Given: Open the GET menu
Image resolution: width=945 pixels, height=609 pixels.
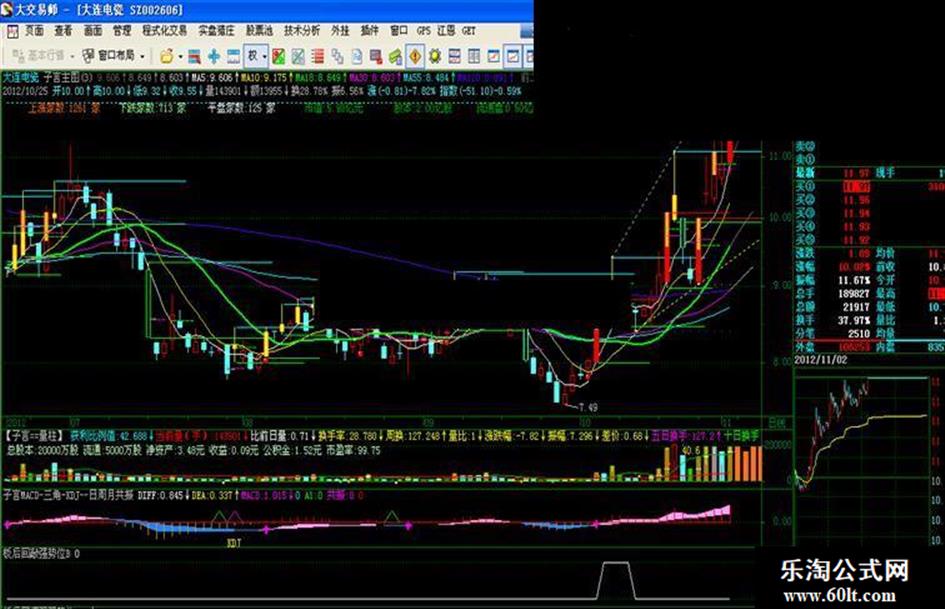Looking at the screenshot, I should (x=469, y=31).
